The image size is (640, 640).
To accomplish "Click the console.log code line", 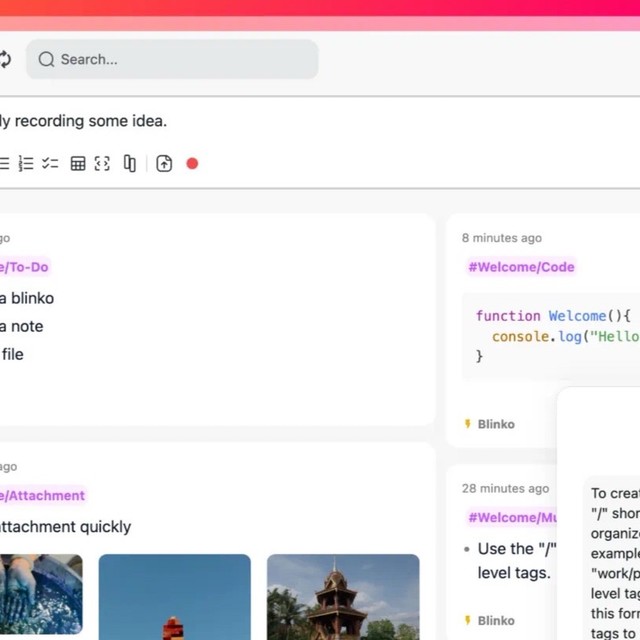I will point(566,336).
